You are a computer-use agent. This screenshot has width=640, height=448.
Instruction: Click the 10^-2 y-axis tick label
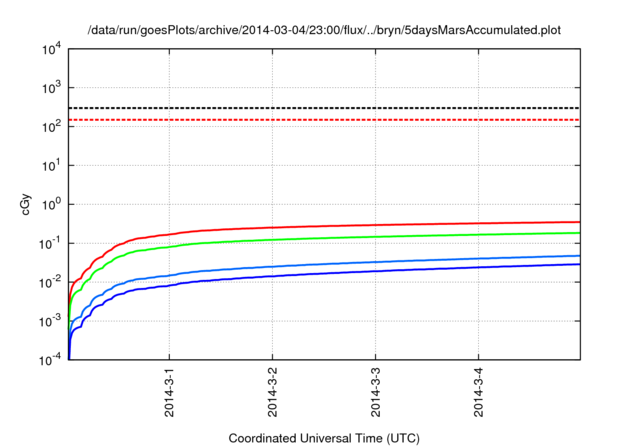50,282
